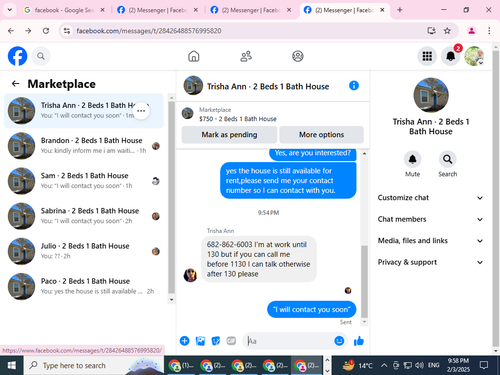
Task: Expand the Customize chat section
Action: coord(430,198)
